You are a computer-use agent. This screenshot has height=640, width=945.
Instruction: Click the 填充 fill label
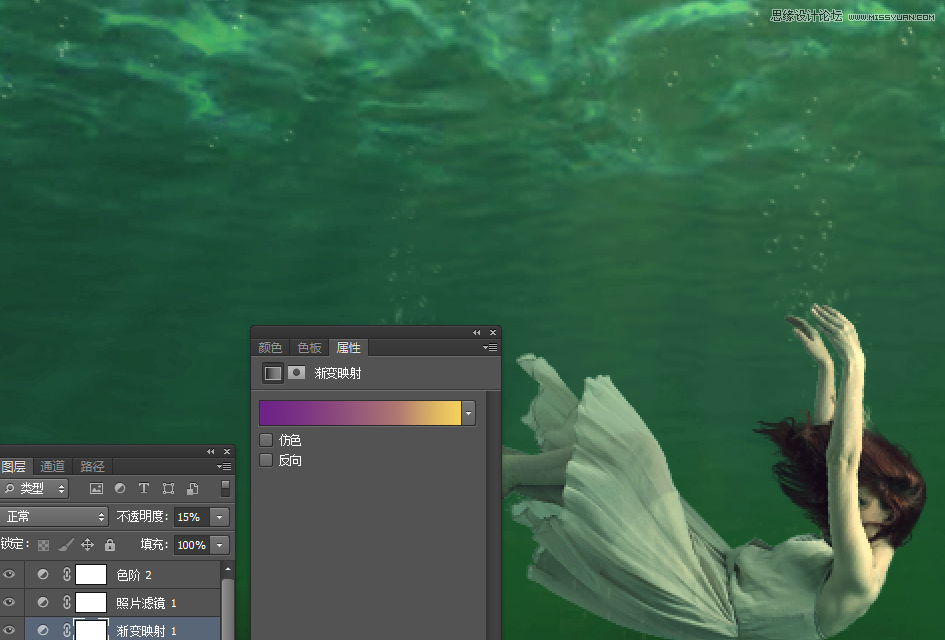(x=154, y=544)
